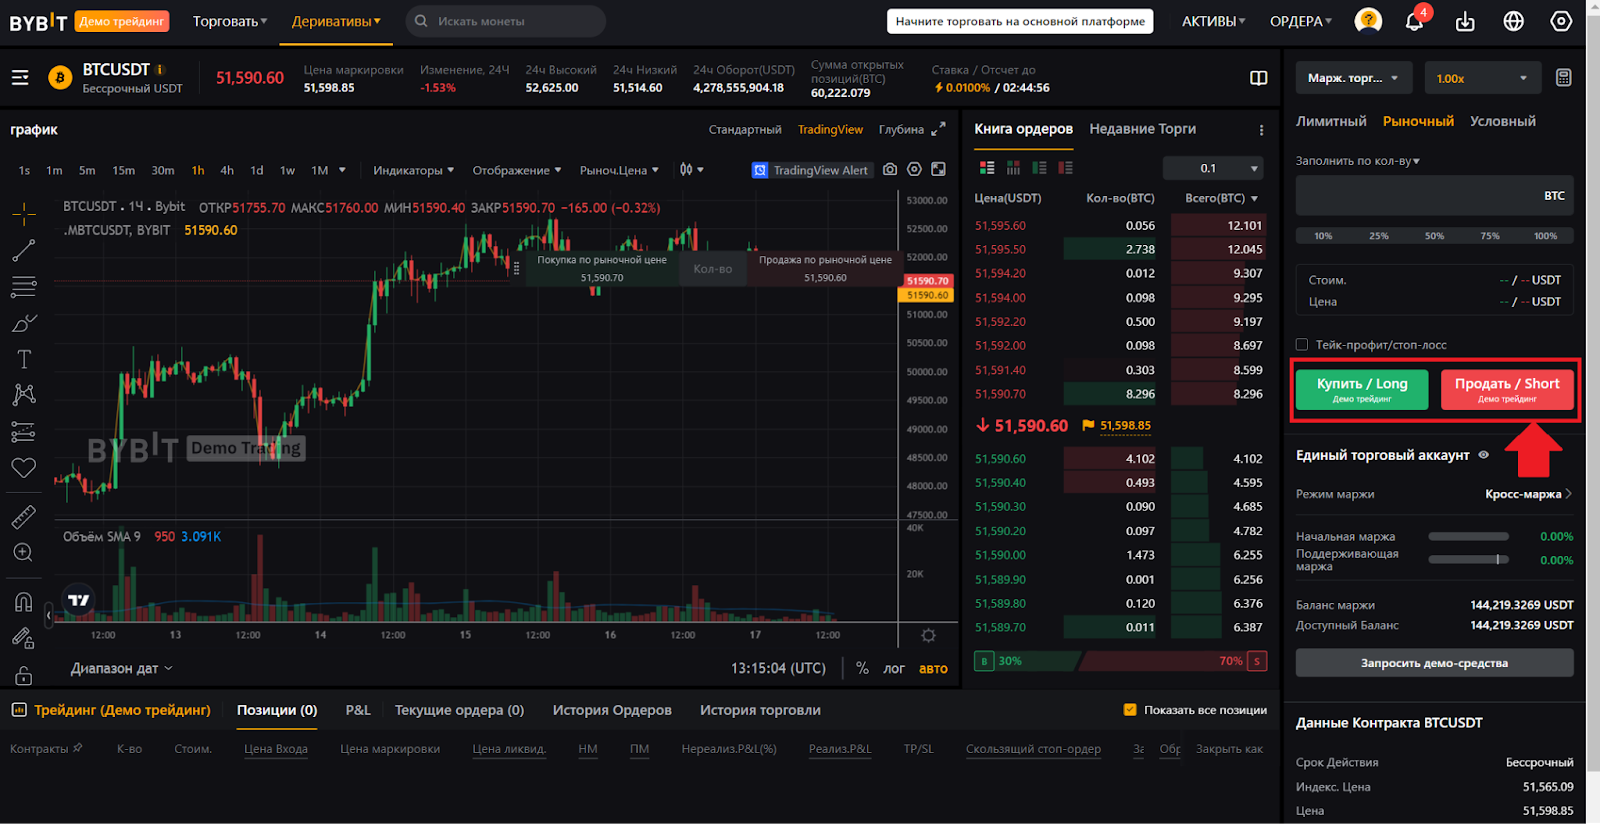Screen dimensions: 1600x824
Task: Open order book 0.1 grouping dropdown
Action: pos(1228,168)
